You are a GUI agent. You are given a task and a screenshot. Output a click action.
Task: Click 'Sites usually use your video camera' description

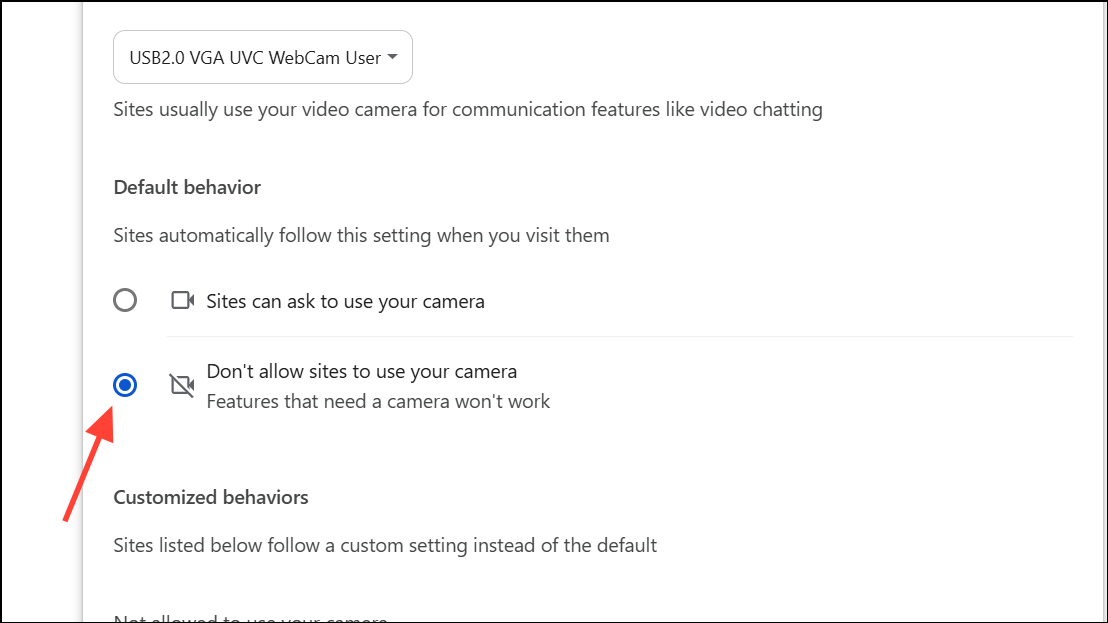coord(468,109)
